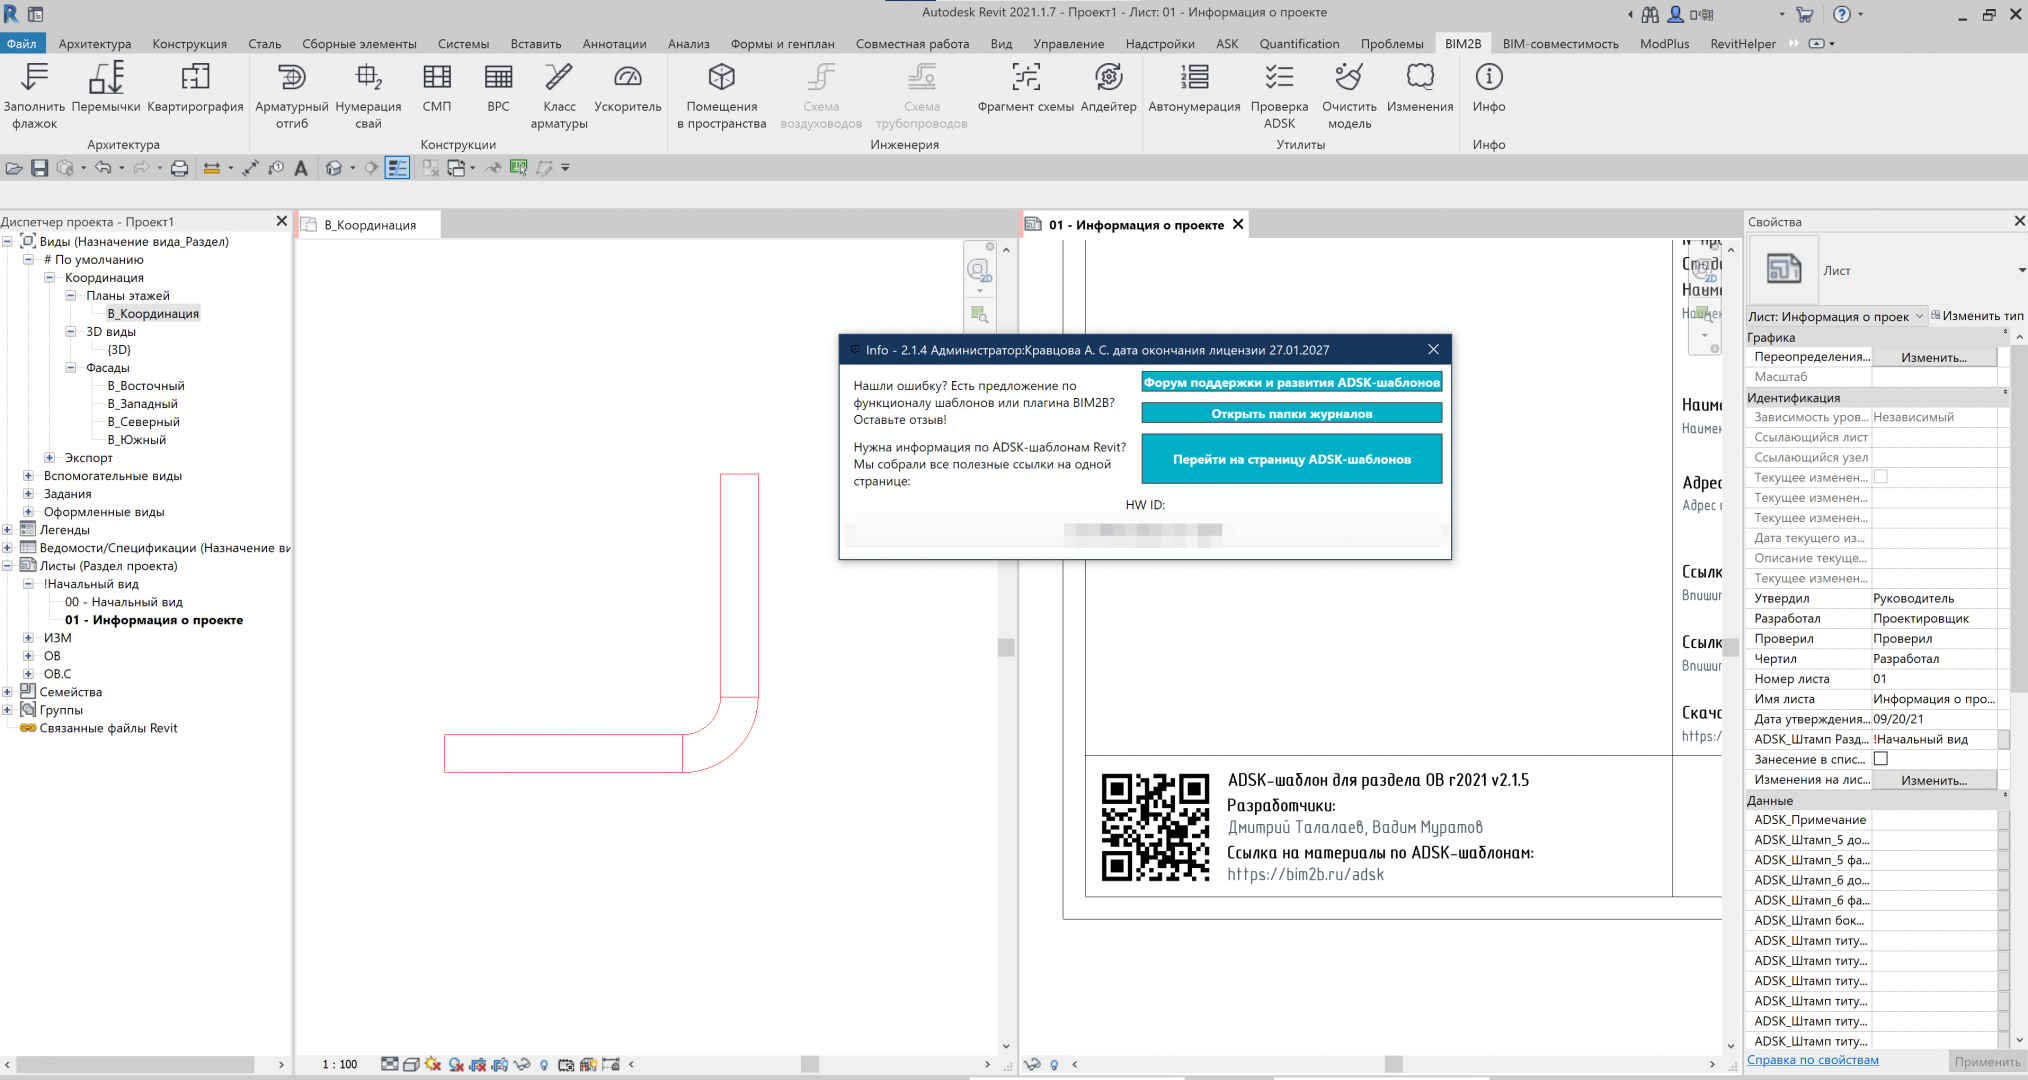Toggle the Текущее изменен... checkbox in properties
Image resolution: width=2028 pixels, height=1080 pixels.
pyautogui.click(x=1880, y=477)
